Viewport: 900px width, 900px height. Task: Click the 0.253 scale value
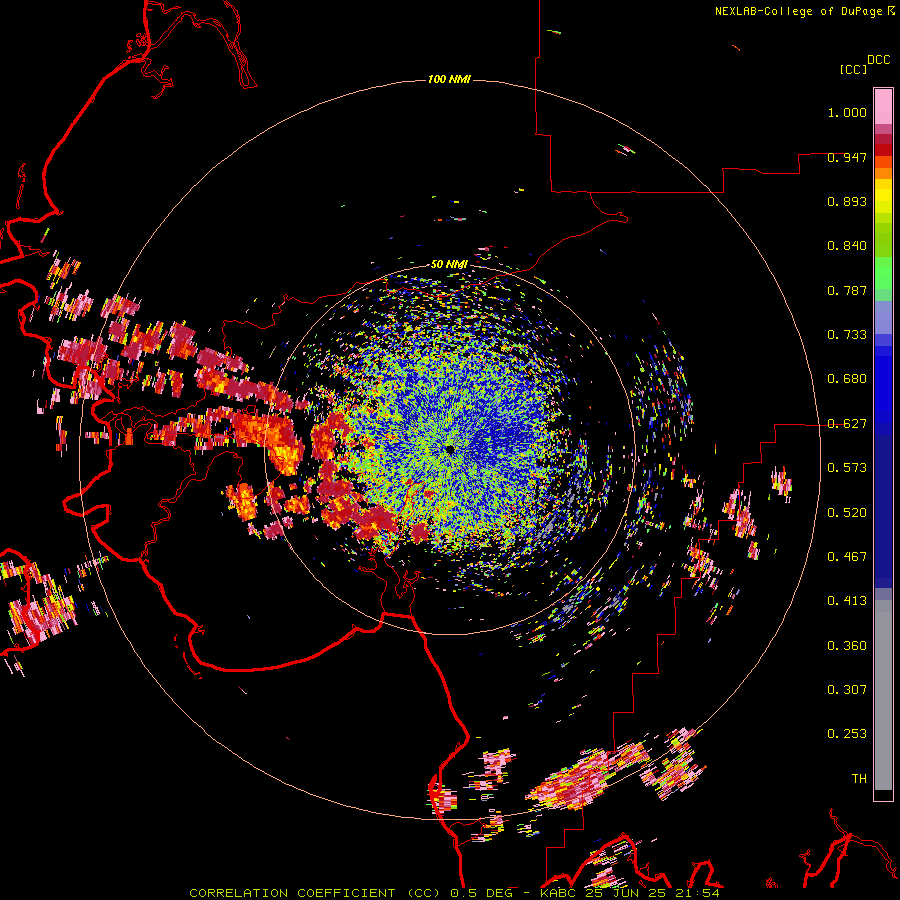847,734
